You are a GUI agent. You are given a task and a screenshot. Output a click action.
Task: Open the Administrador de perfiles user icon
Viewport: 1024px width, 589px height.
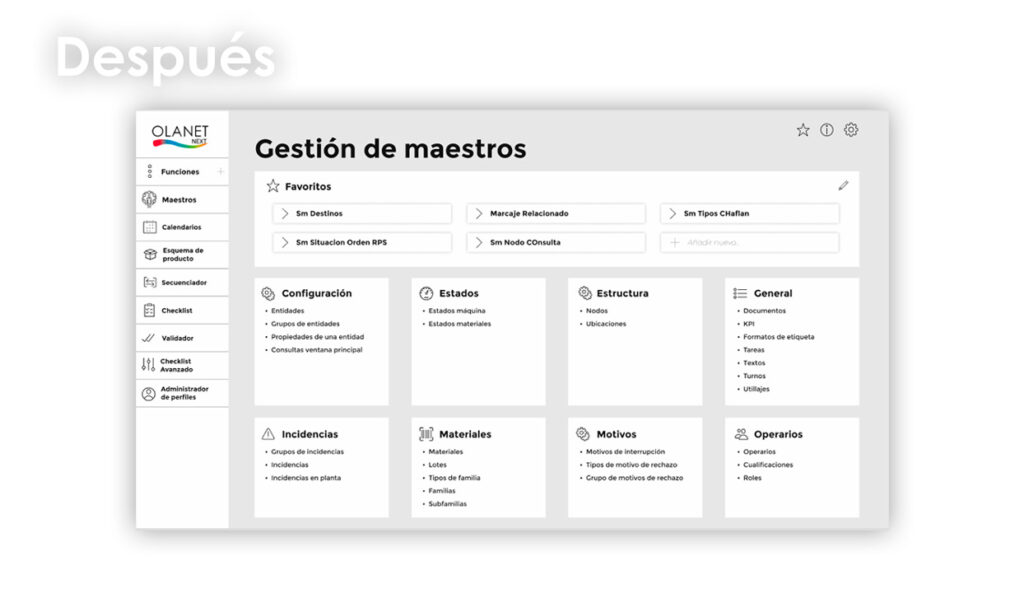point(149,393)
